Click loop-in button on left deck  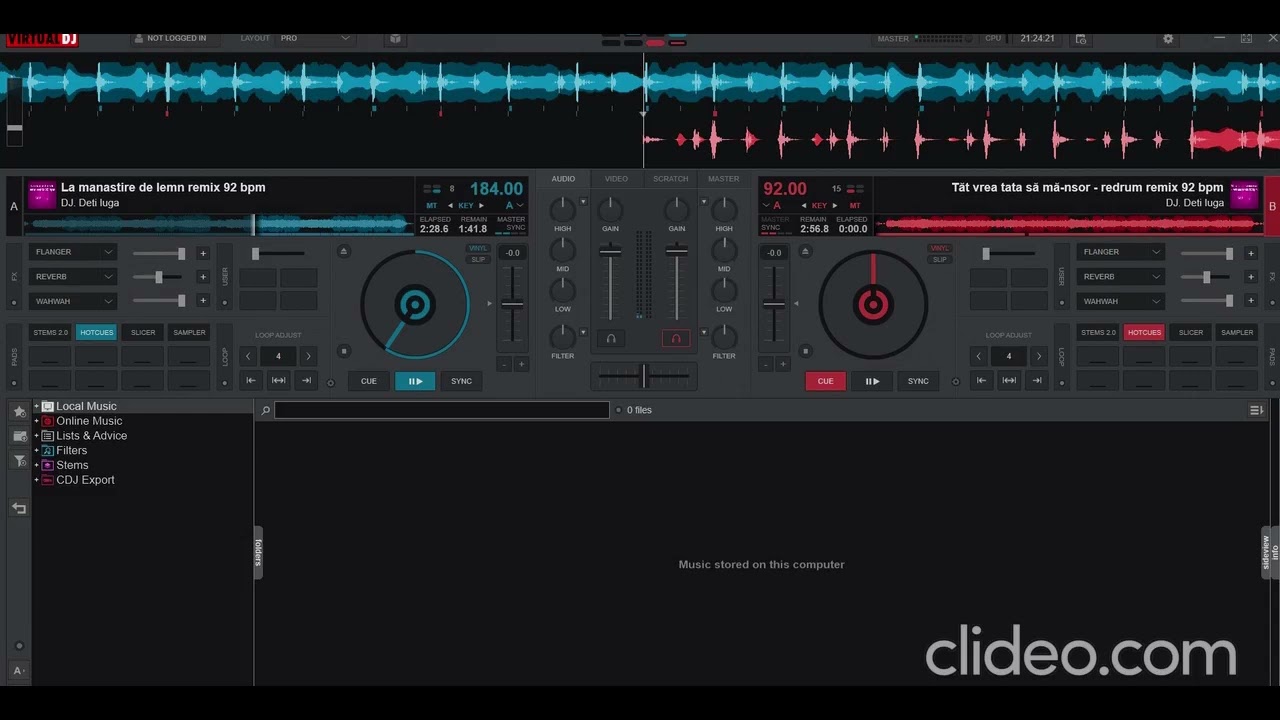pos(251,380)
